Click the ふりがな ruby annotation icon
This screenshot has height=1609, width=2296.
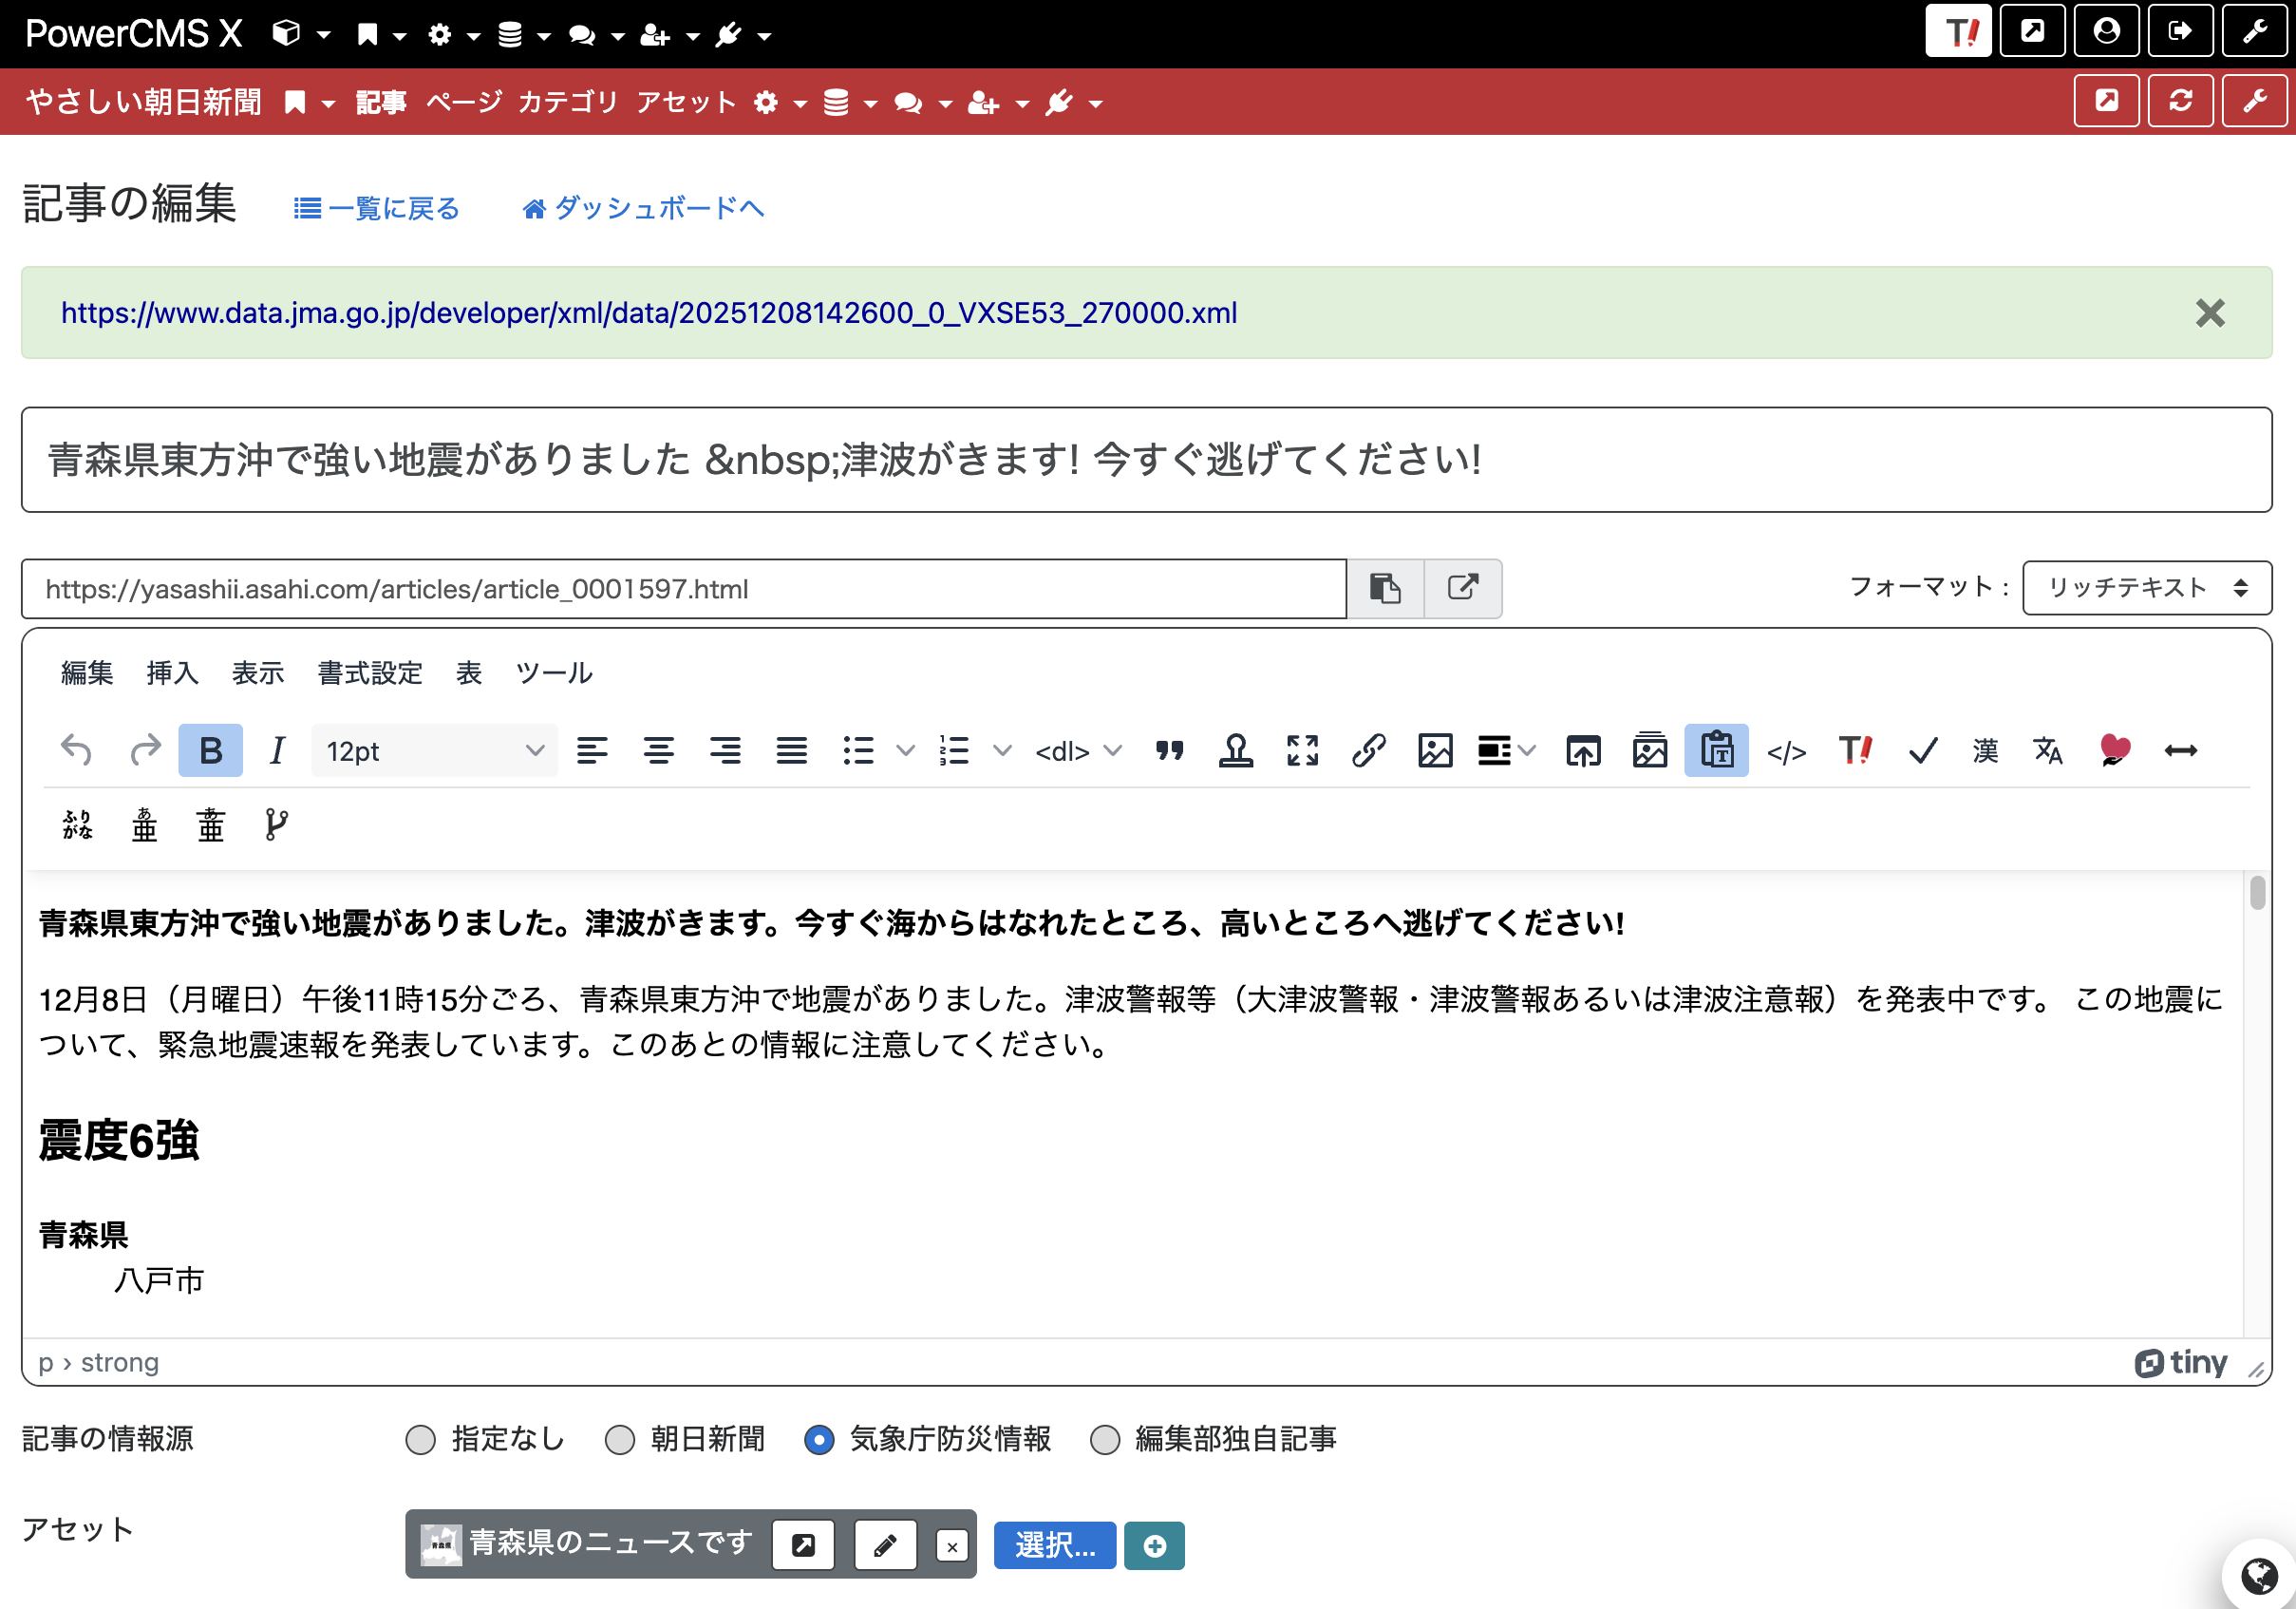coord(76,823)
